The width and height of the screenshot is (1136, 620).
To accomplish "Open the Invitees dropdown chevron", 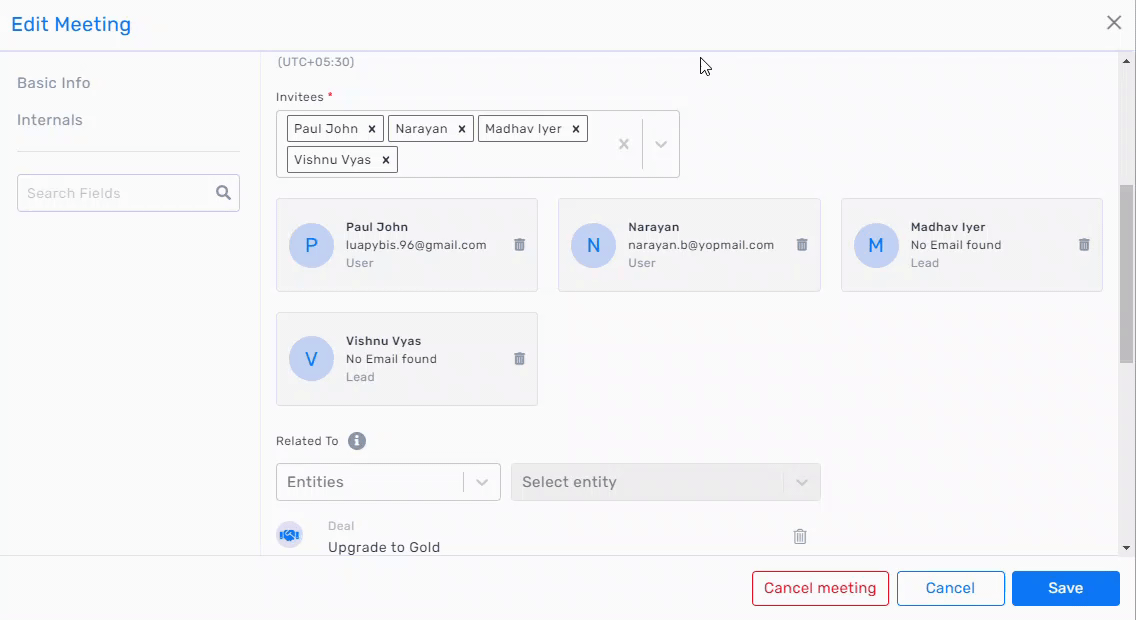I will (661, 144).
